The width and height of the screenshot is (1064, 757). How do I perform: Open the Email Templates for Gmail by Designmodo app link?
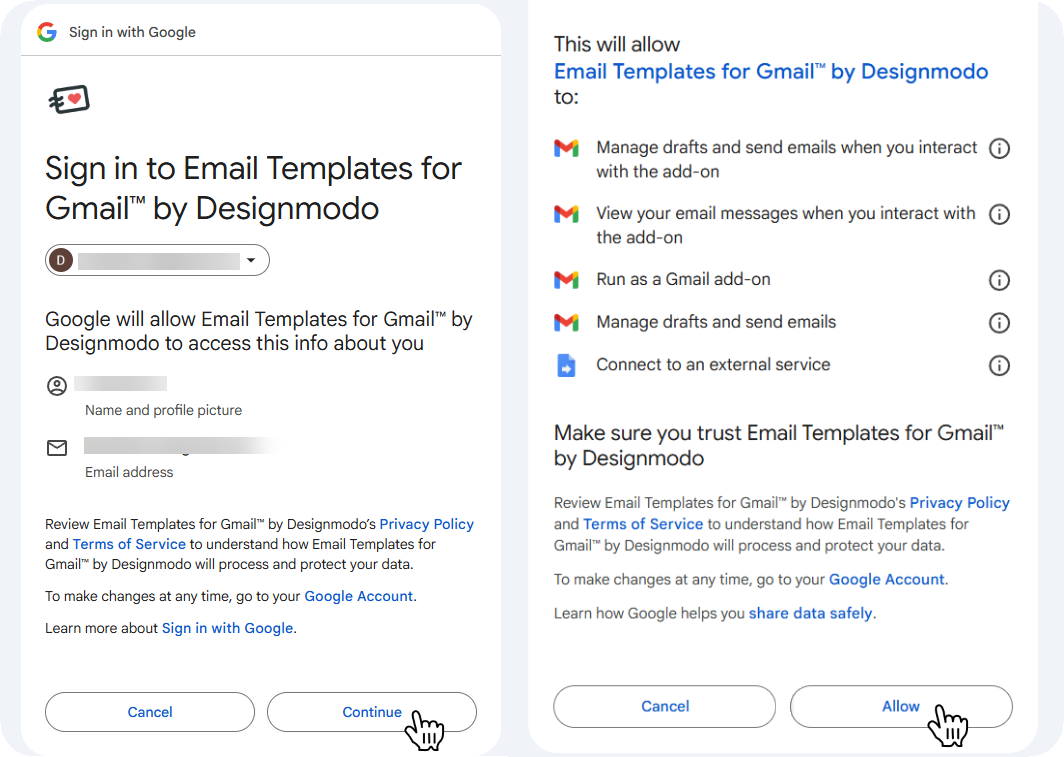coord(771,71)
